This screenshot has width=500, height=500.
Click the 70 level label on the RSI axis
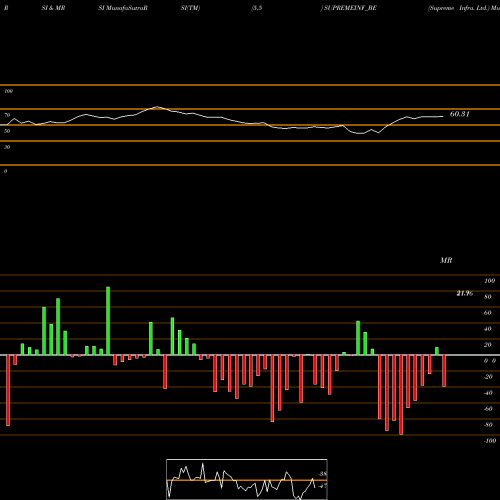click(7, 115)
